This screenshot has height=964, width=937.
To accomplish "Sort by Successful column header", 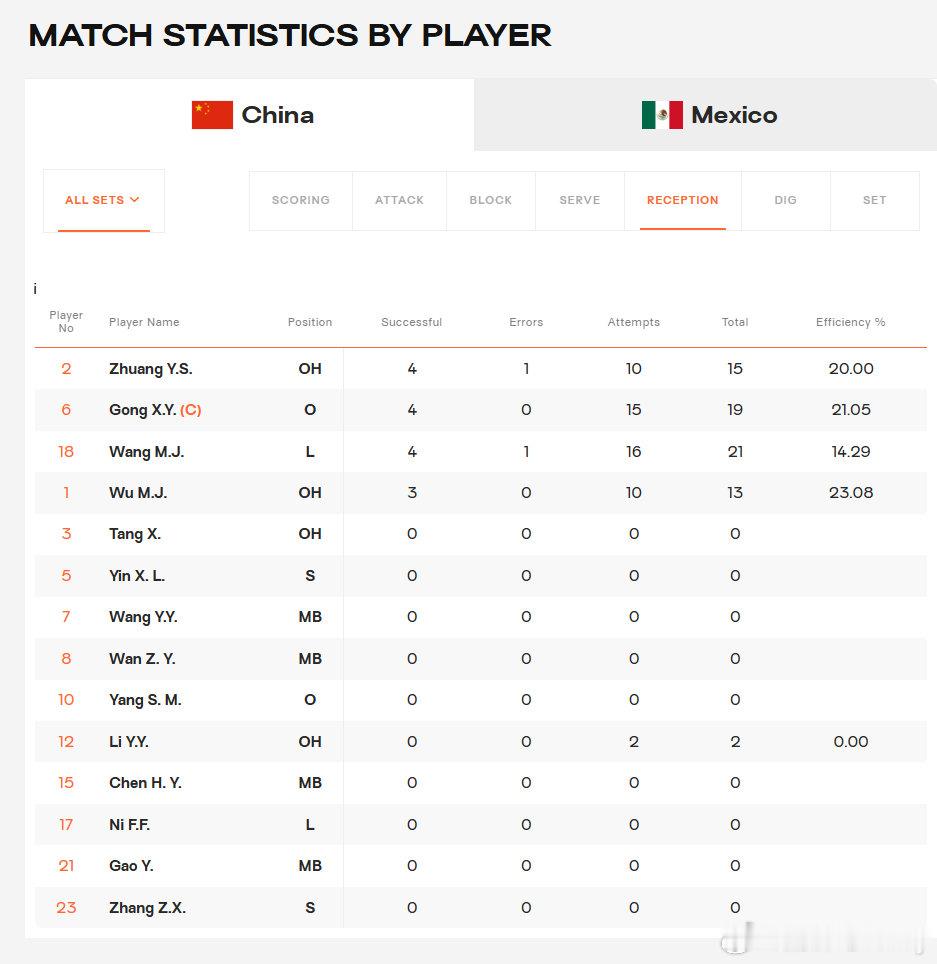I will [411, 322].
